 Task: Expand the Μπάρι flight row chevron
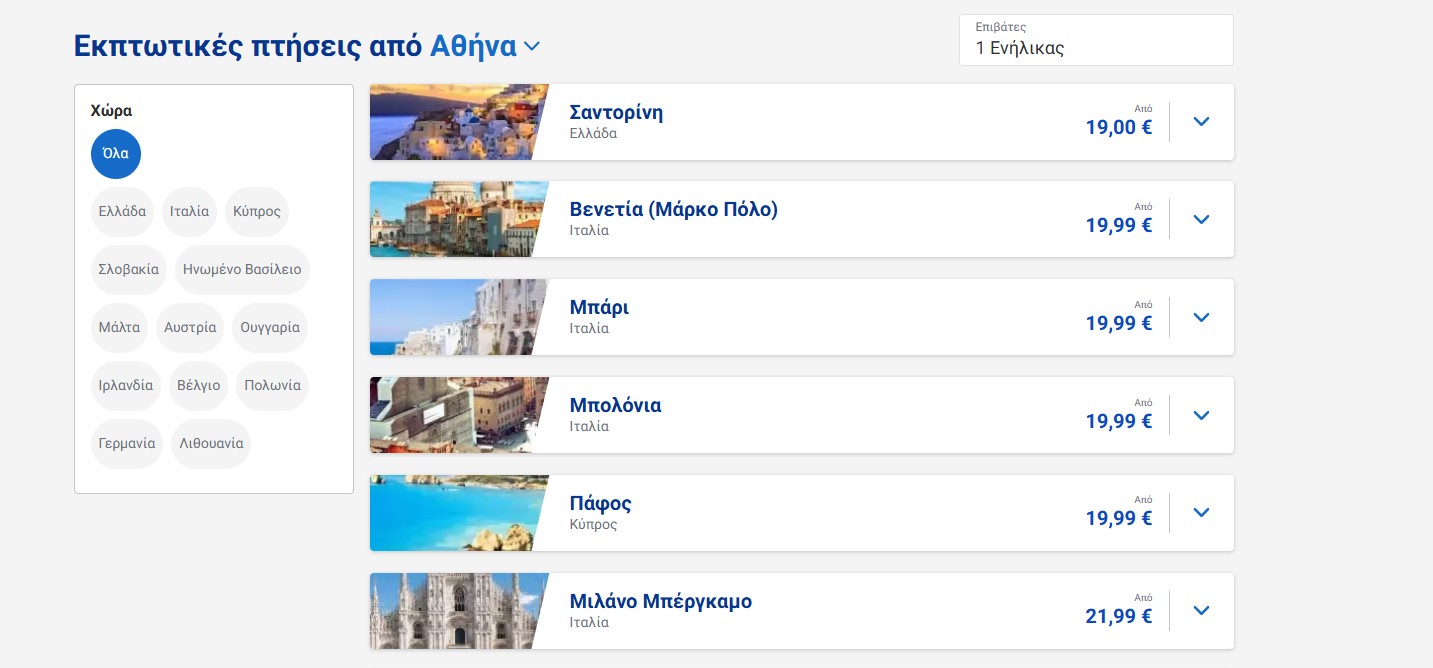click(1201, 318)
